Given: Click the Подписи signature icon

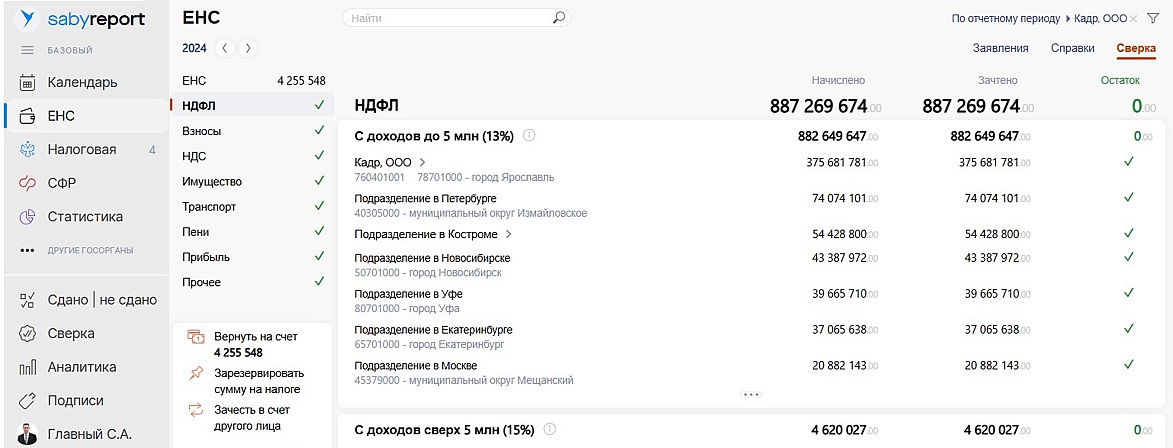Looking at the screenshot, I should [x=28, y=401].
